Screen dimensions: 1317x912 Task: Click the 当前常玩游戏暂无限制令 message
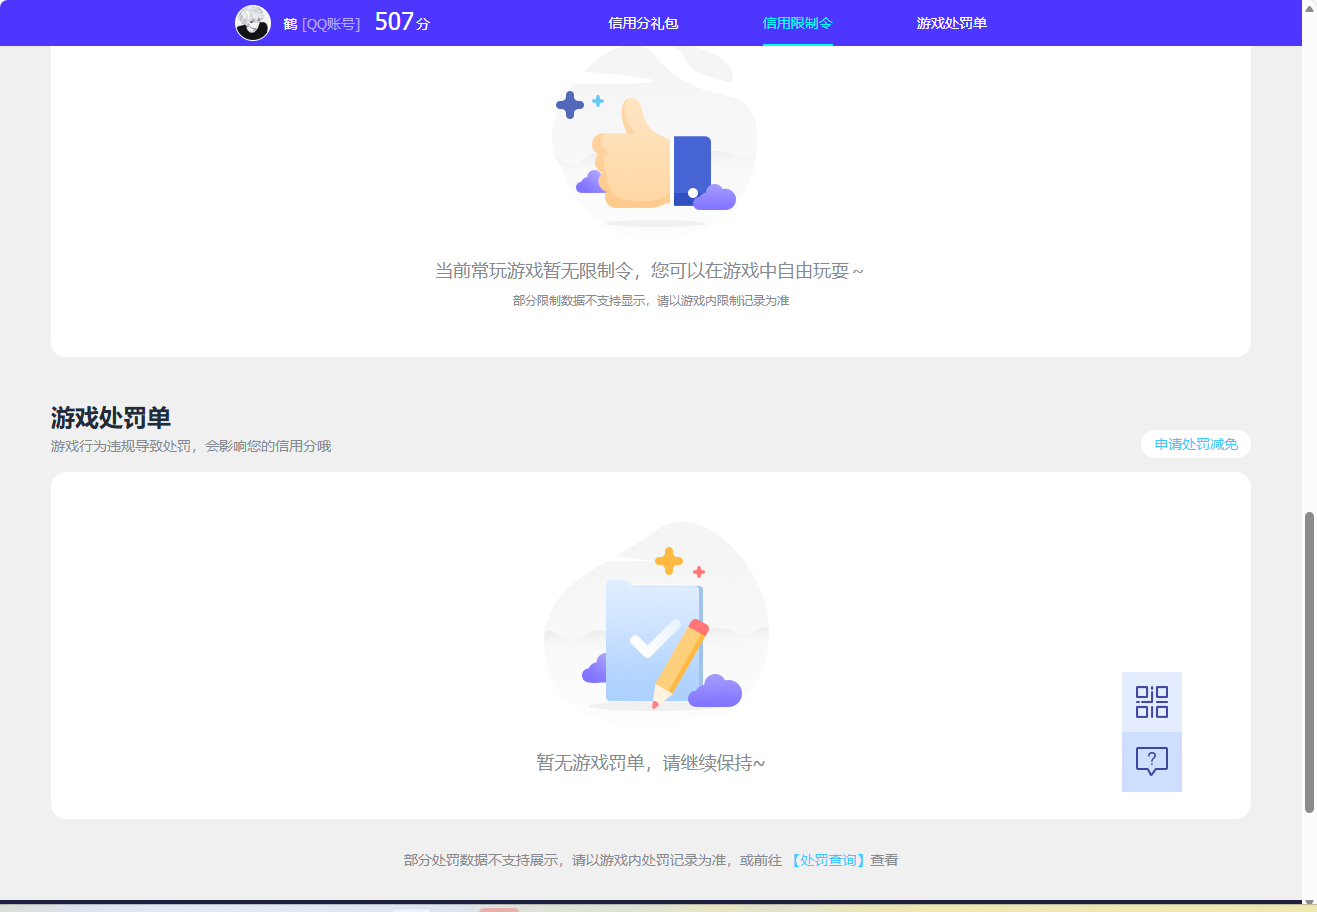pyautogui.click(x=649, y=271)
